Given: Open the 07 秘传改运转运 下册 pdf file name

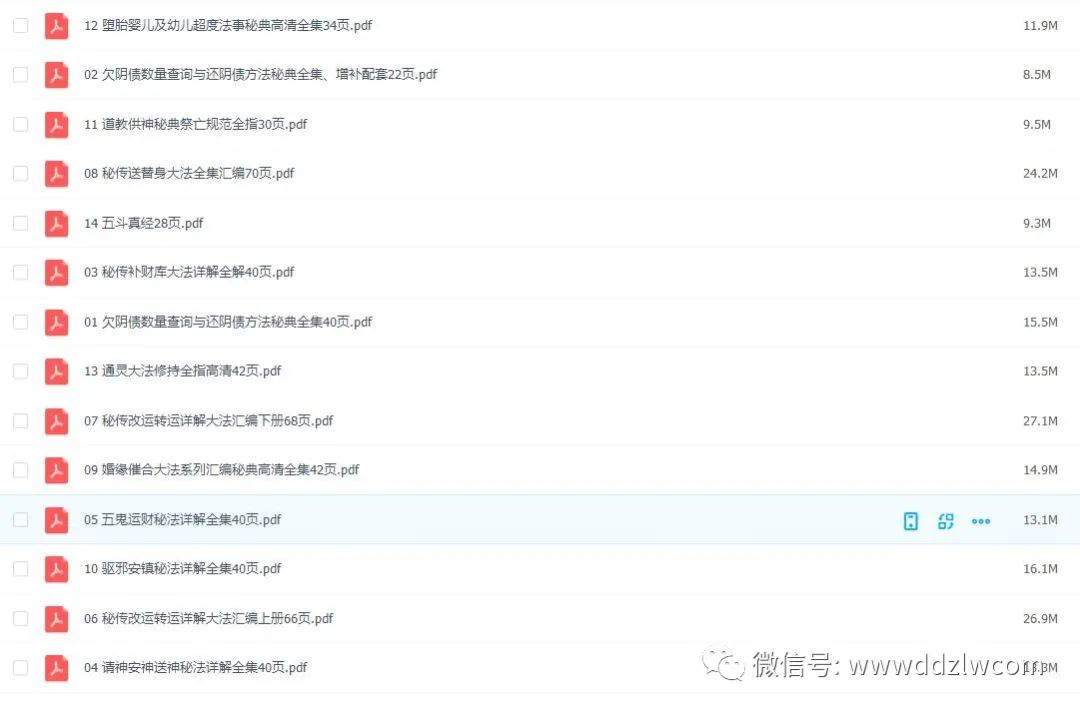Looking at the screenshot, I should click(209, 420).
